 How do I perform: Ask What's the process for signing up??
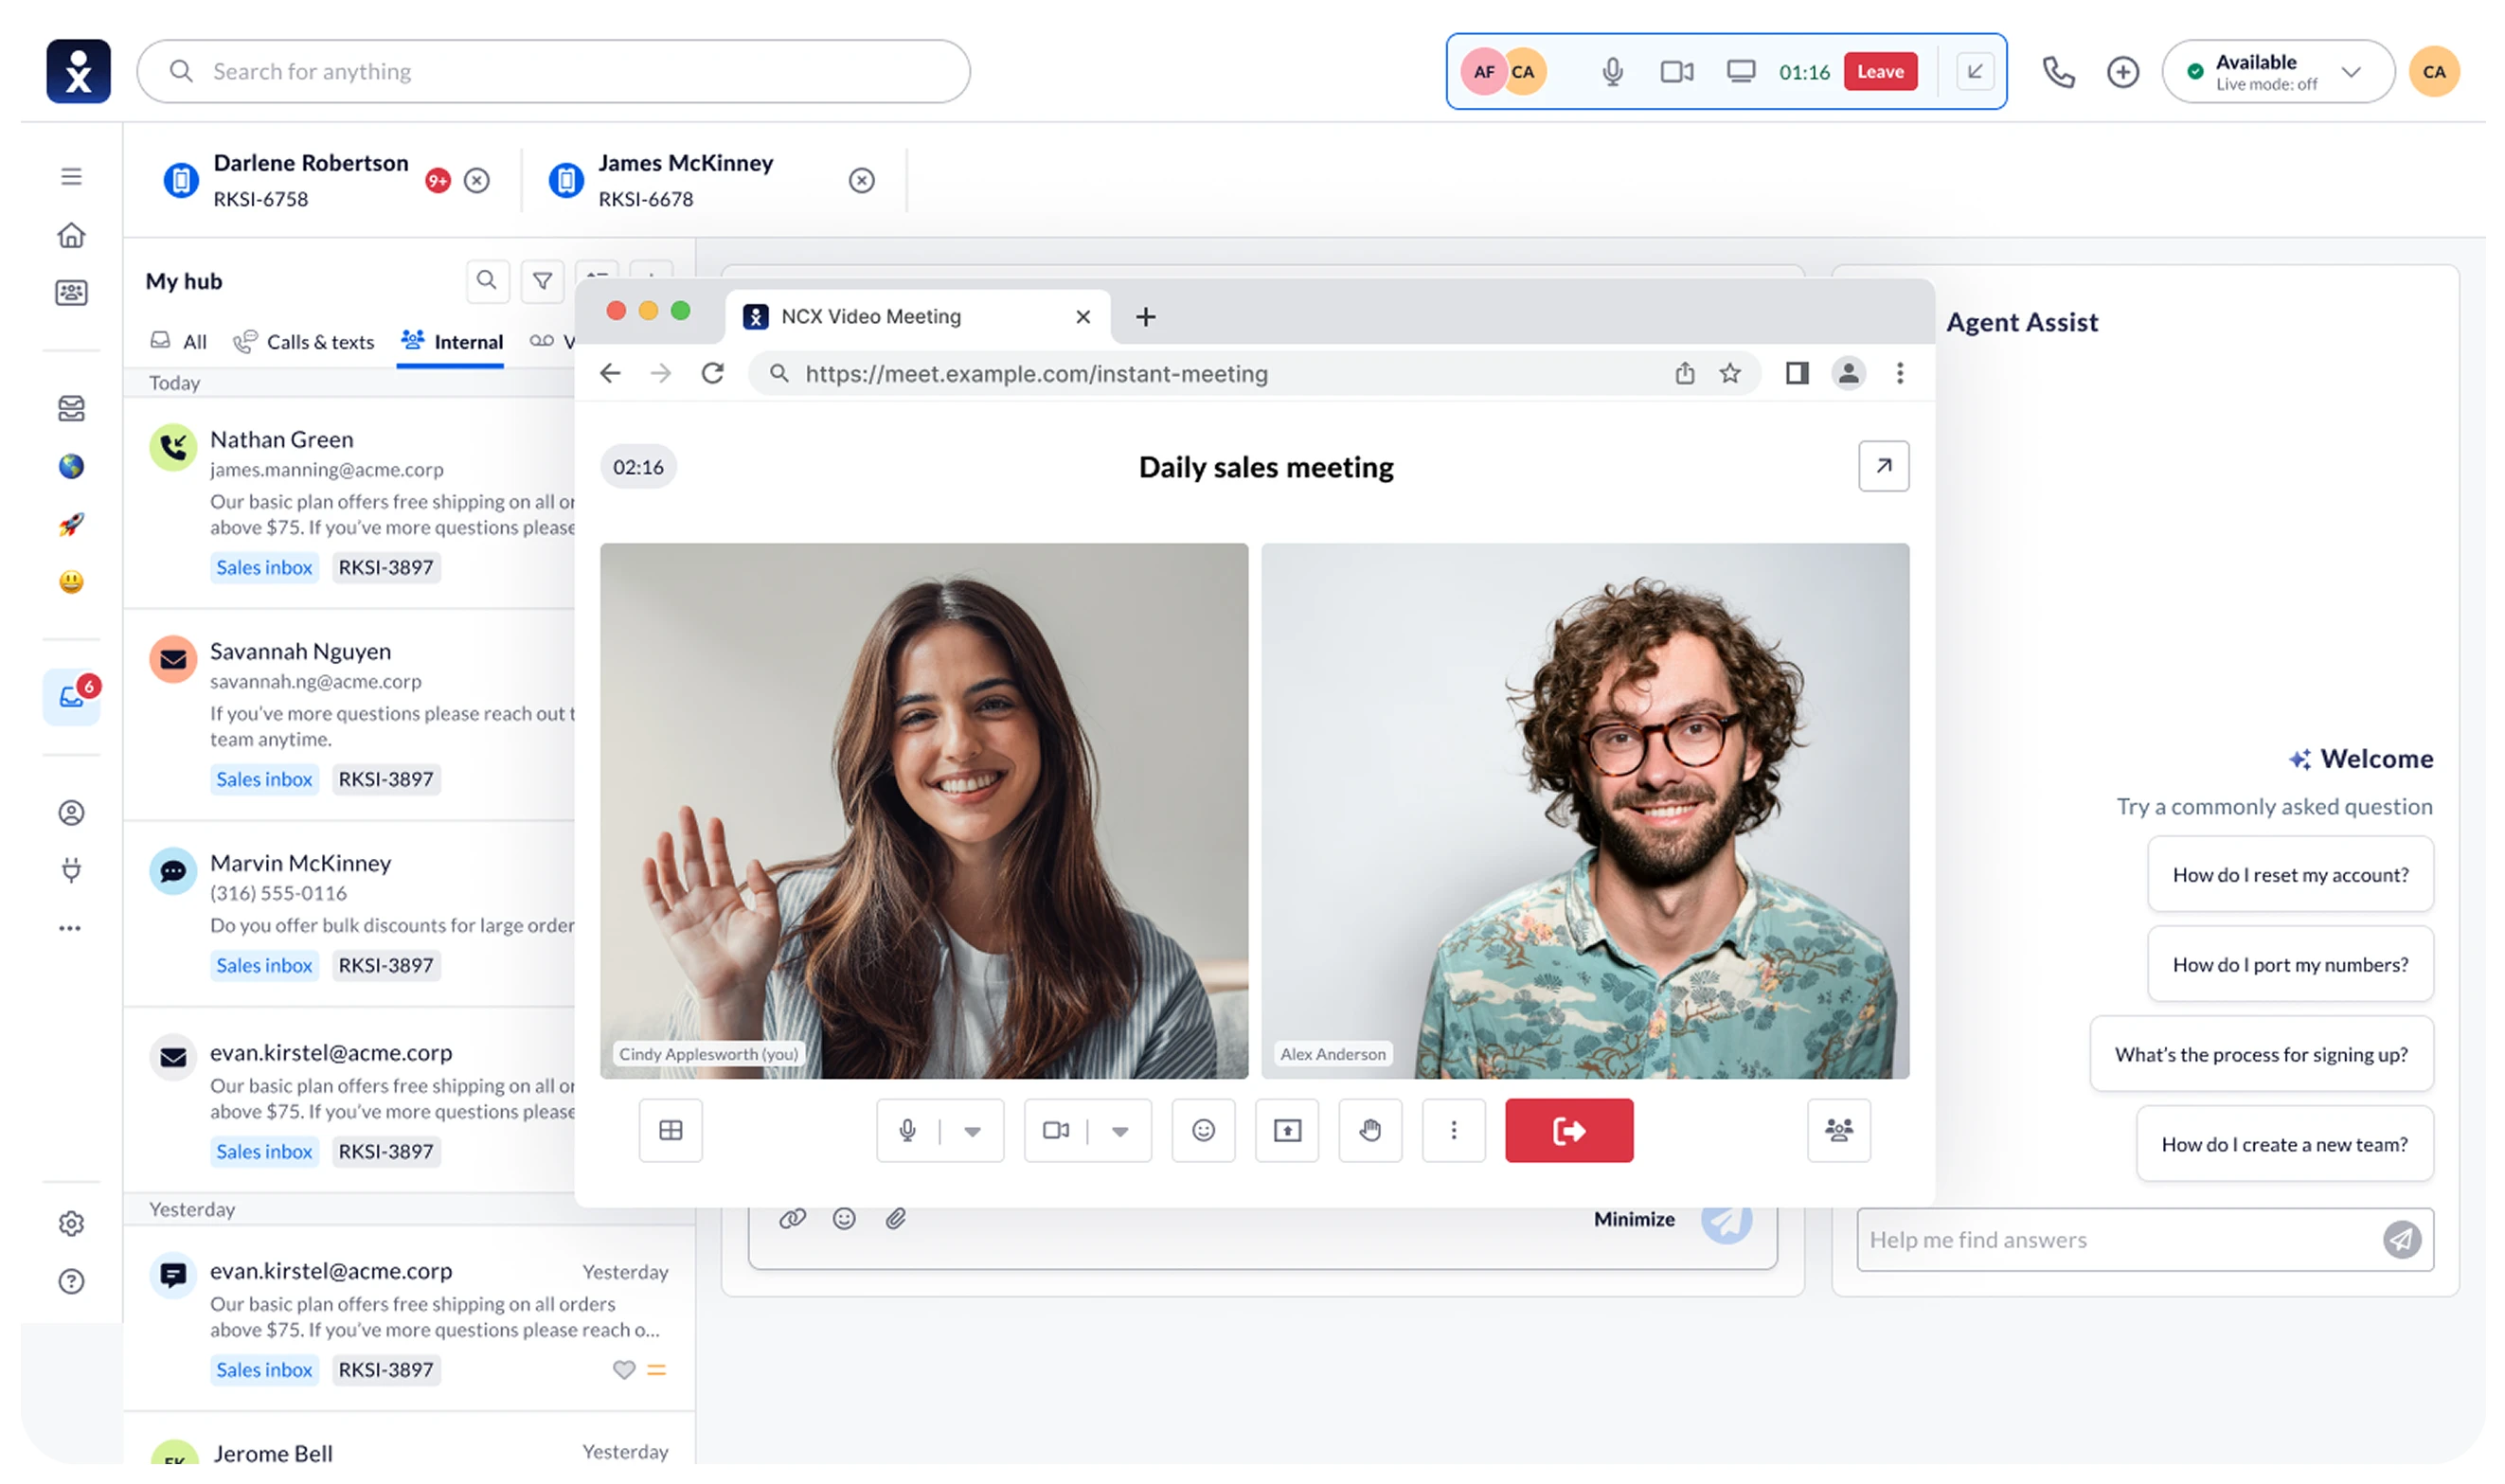click(2262, 1055)
